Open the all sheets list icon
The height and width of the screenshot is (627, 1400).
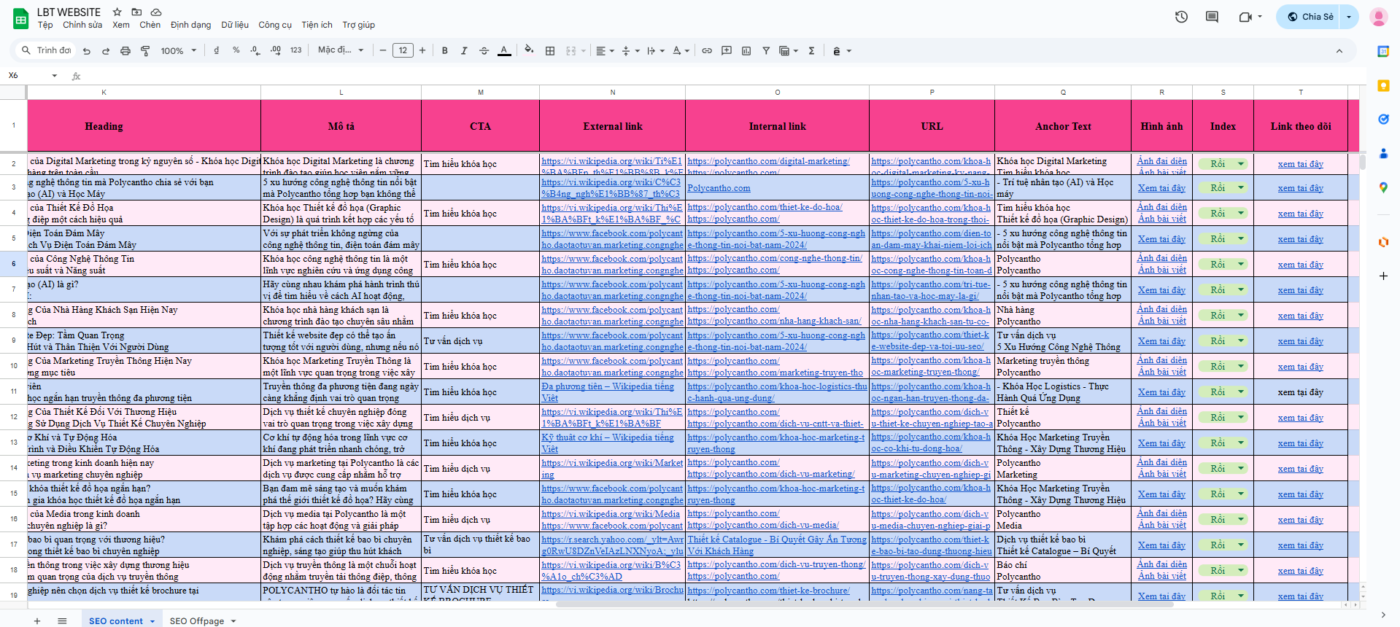(61, 621)
